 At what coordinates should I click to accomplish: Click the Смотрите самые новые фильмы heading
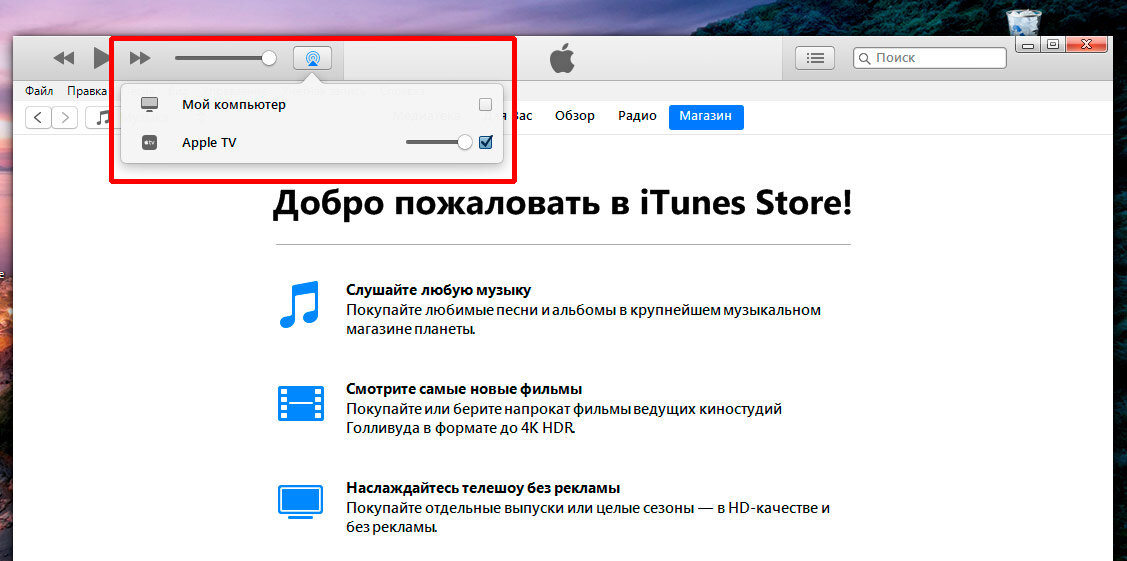pyautogui.click(x=464, y=389)
